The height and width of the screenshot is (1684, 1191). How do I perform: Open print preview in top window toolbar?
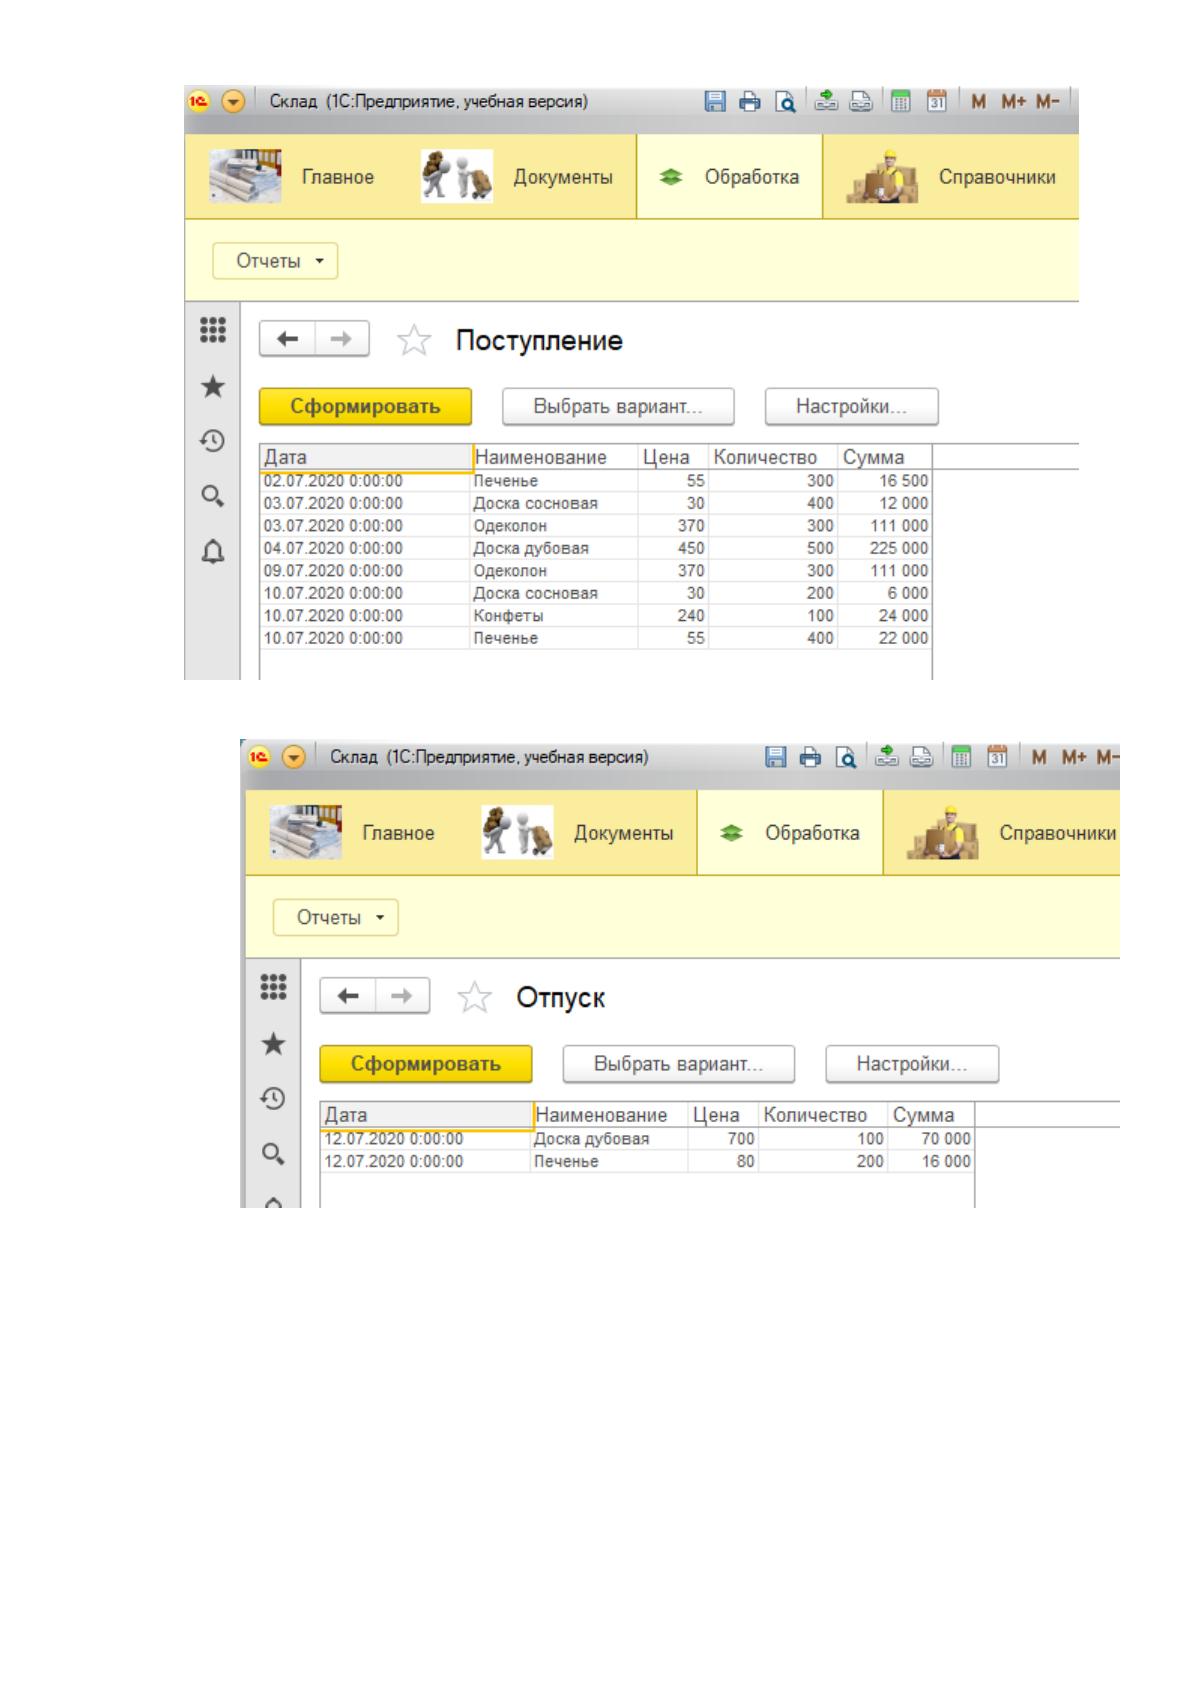[x=785, y=101]
